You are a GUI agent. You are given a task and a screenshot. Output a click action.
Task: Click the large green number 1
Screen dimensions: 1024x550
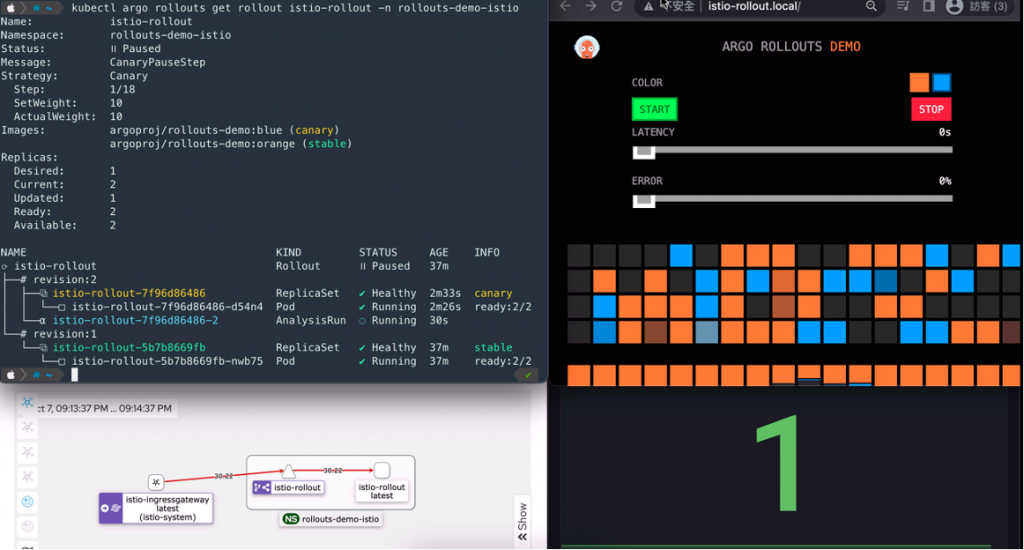click(x=778, y=462)
